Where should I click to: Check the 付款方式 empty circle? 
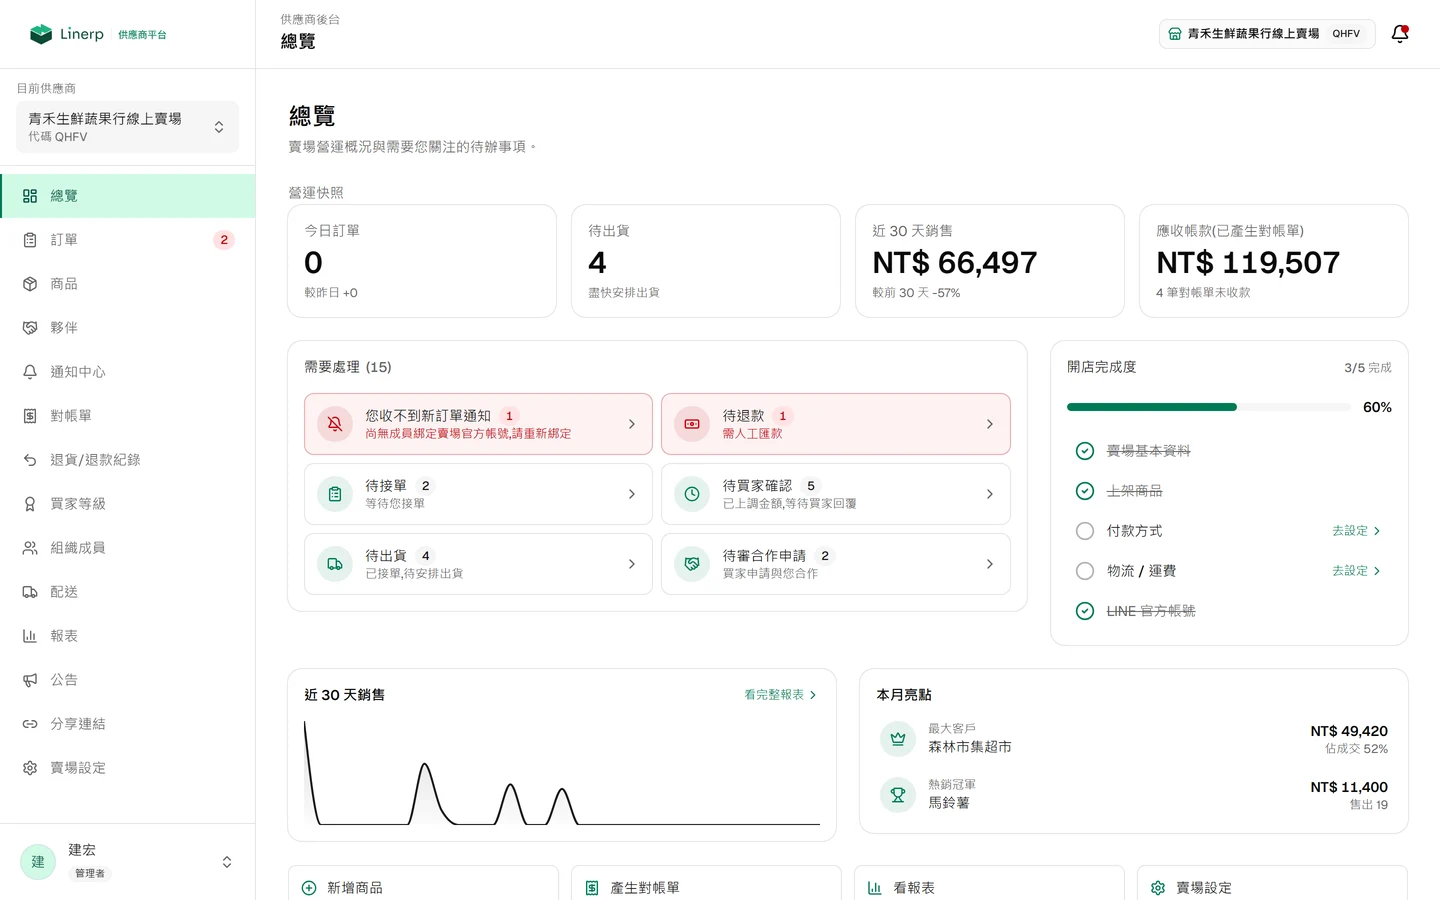coord(1085,531)
